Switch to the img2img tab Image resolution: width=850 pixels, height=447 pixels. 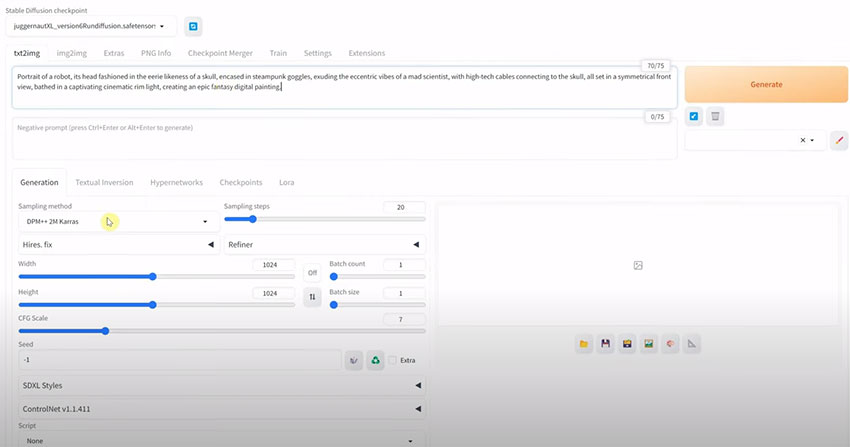72,53
